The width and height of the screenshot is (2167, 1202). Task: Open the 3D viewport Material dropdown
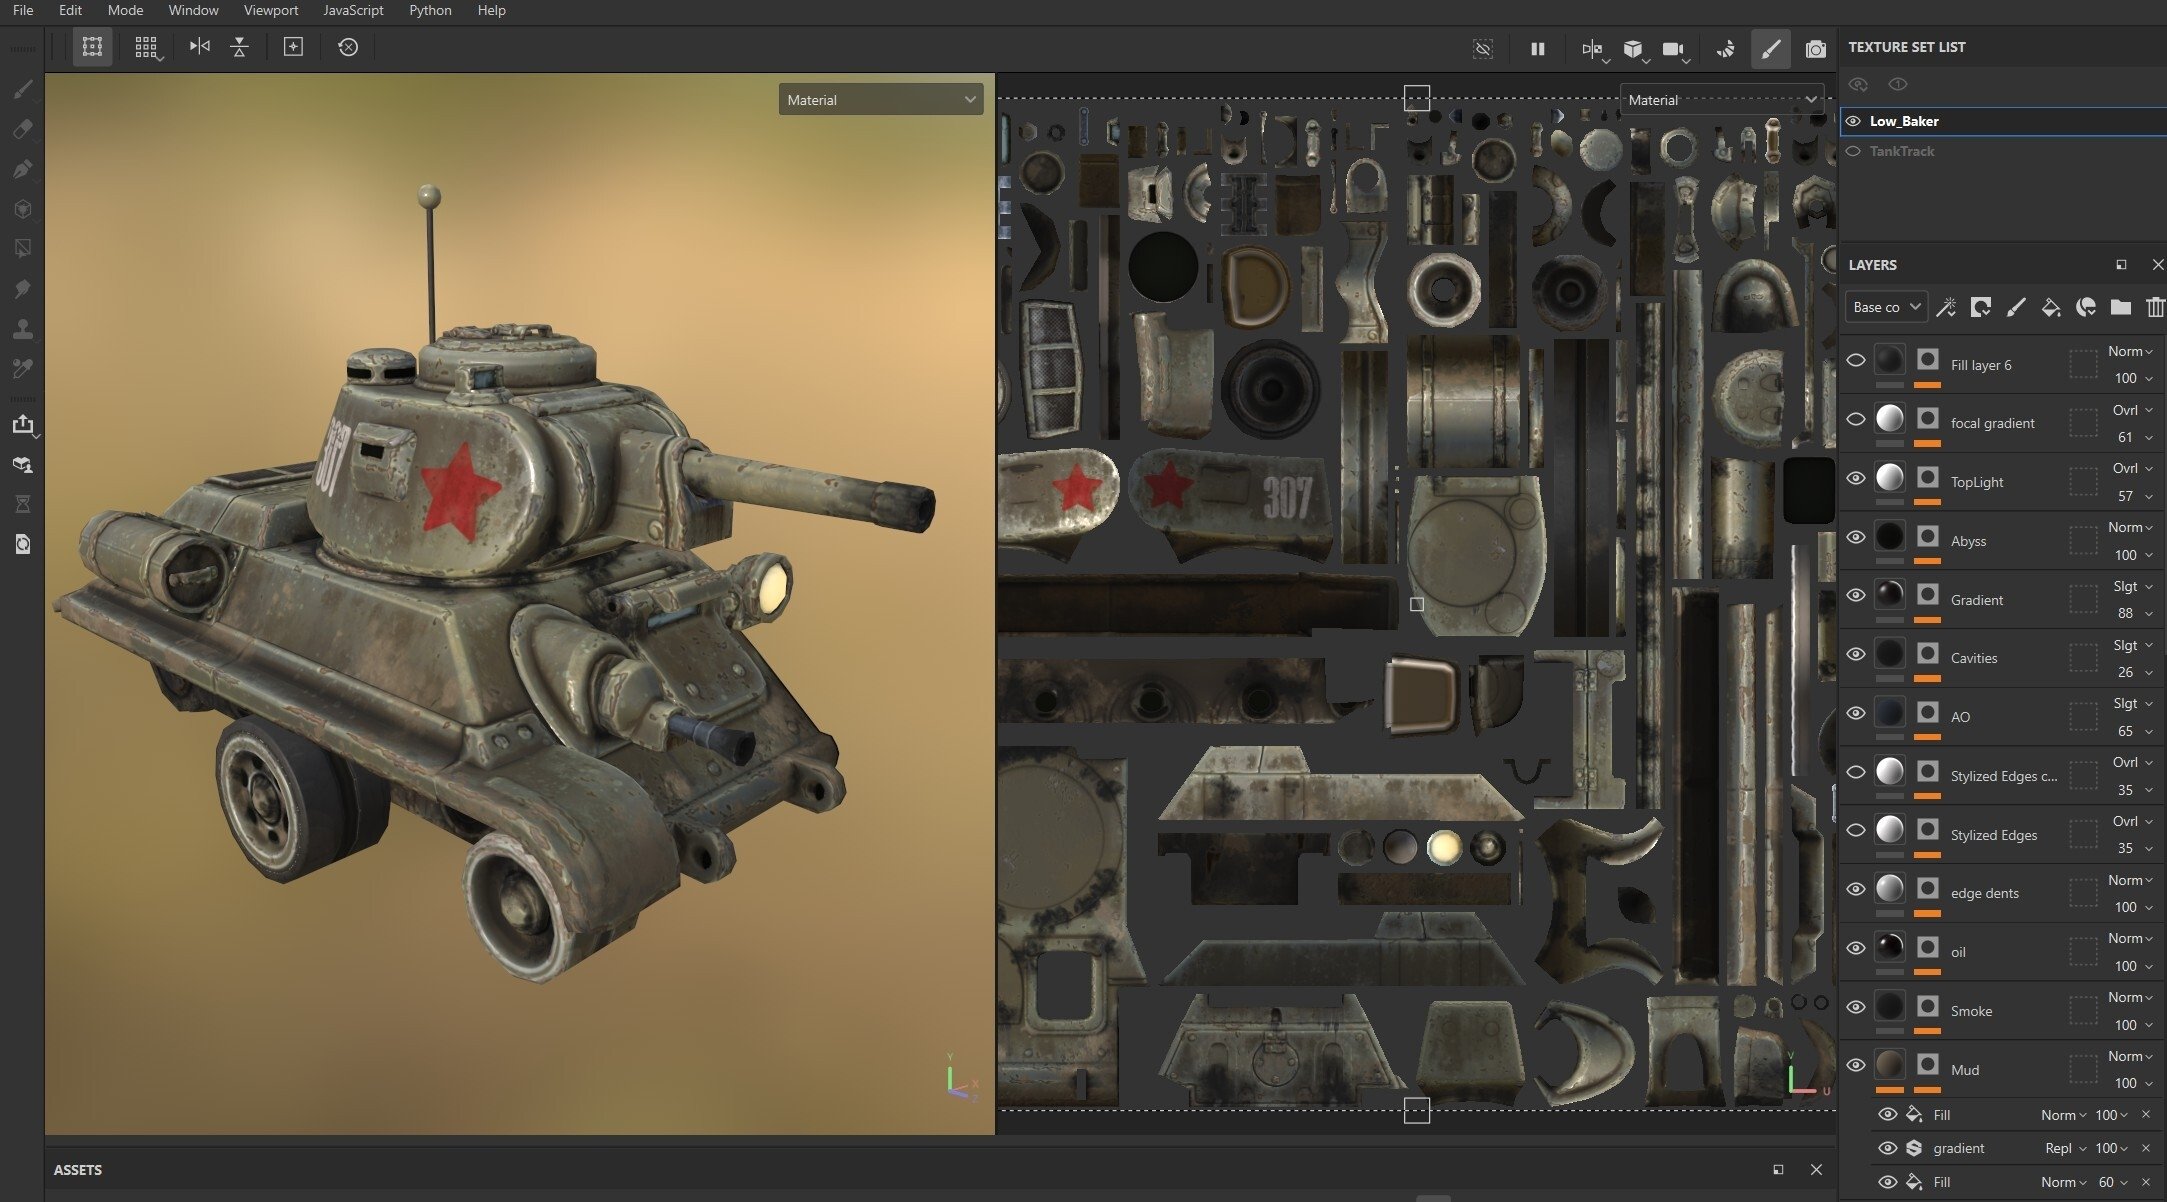[x=880, y=100]
